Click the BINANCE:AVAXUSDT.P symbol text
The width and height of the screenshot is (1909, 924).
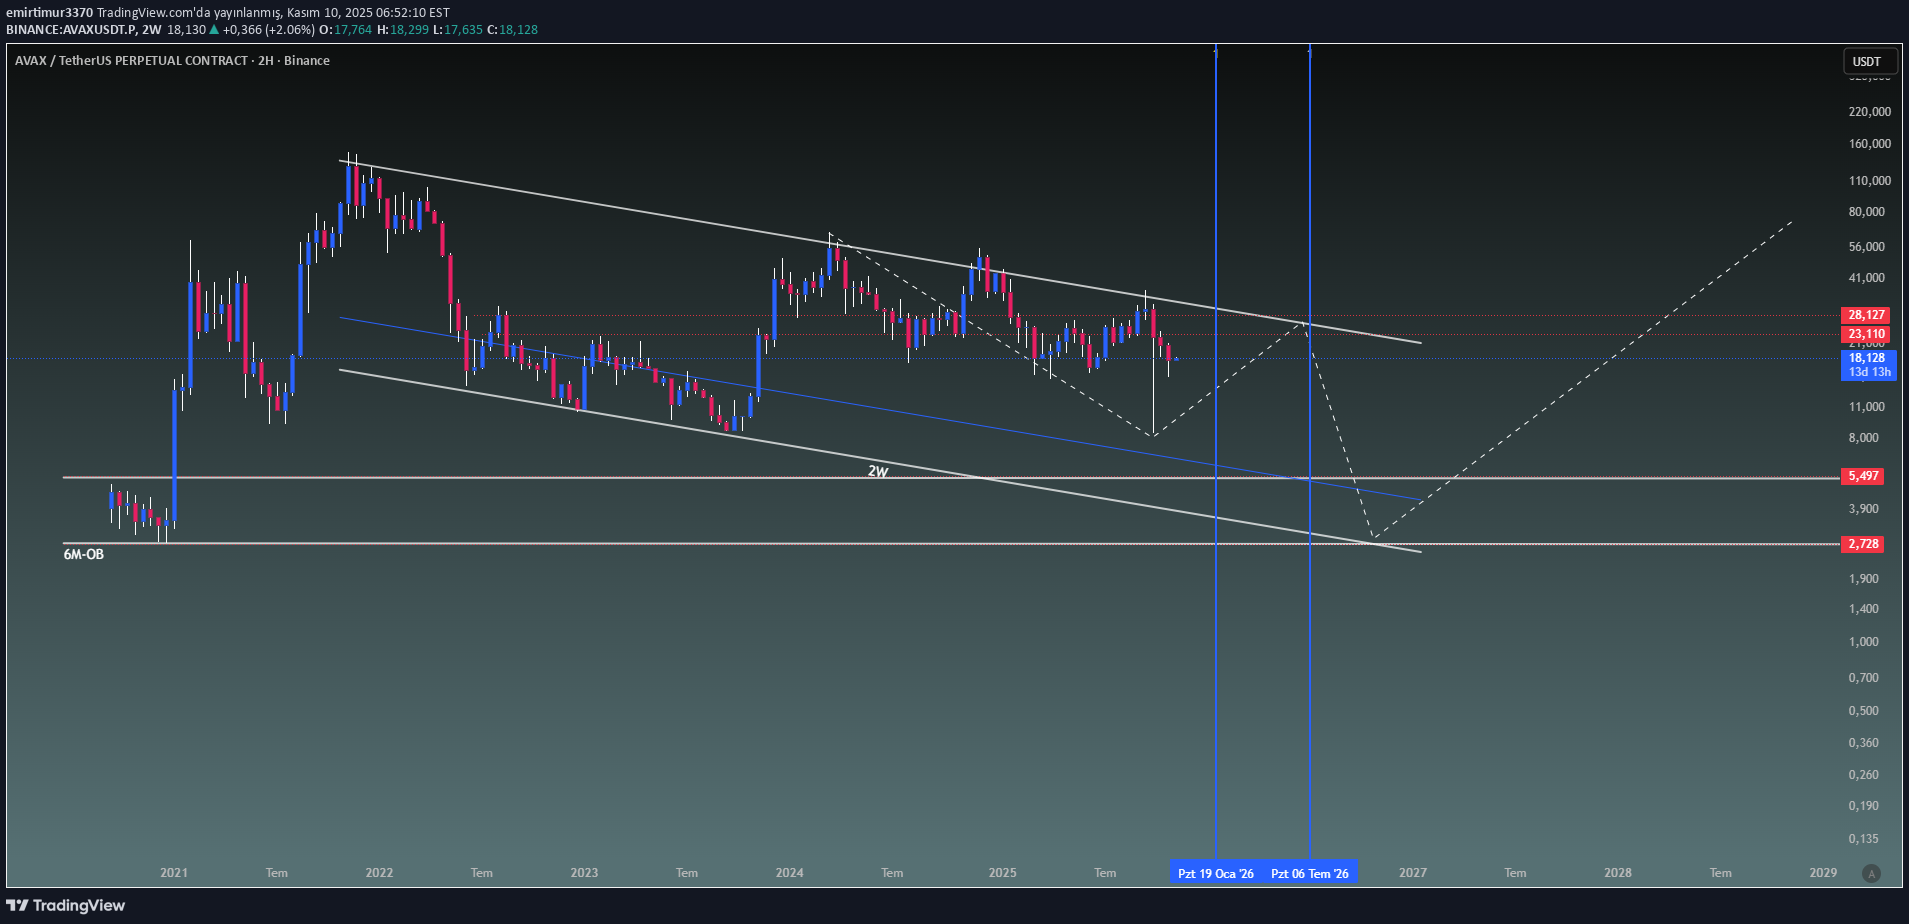pyautogui.click(x=70, y=30)
